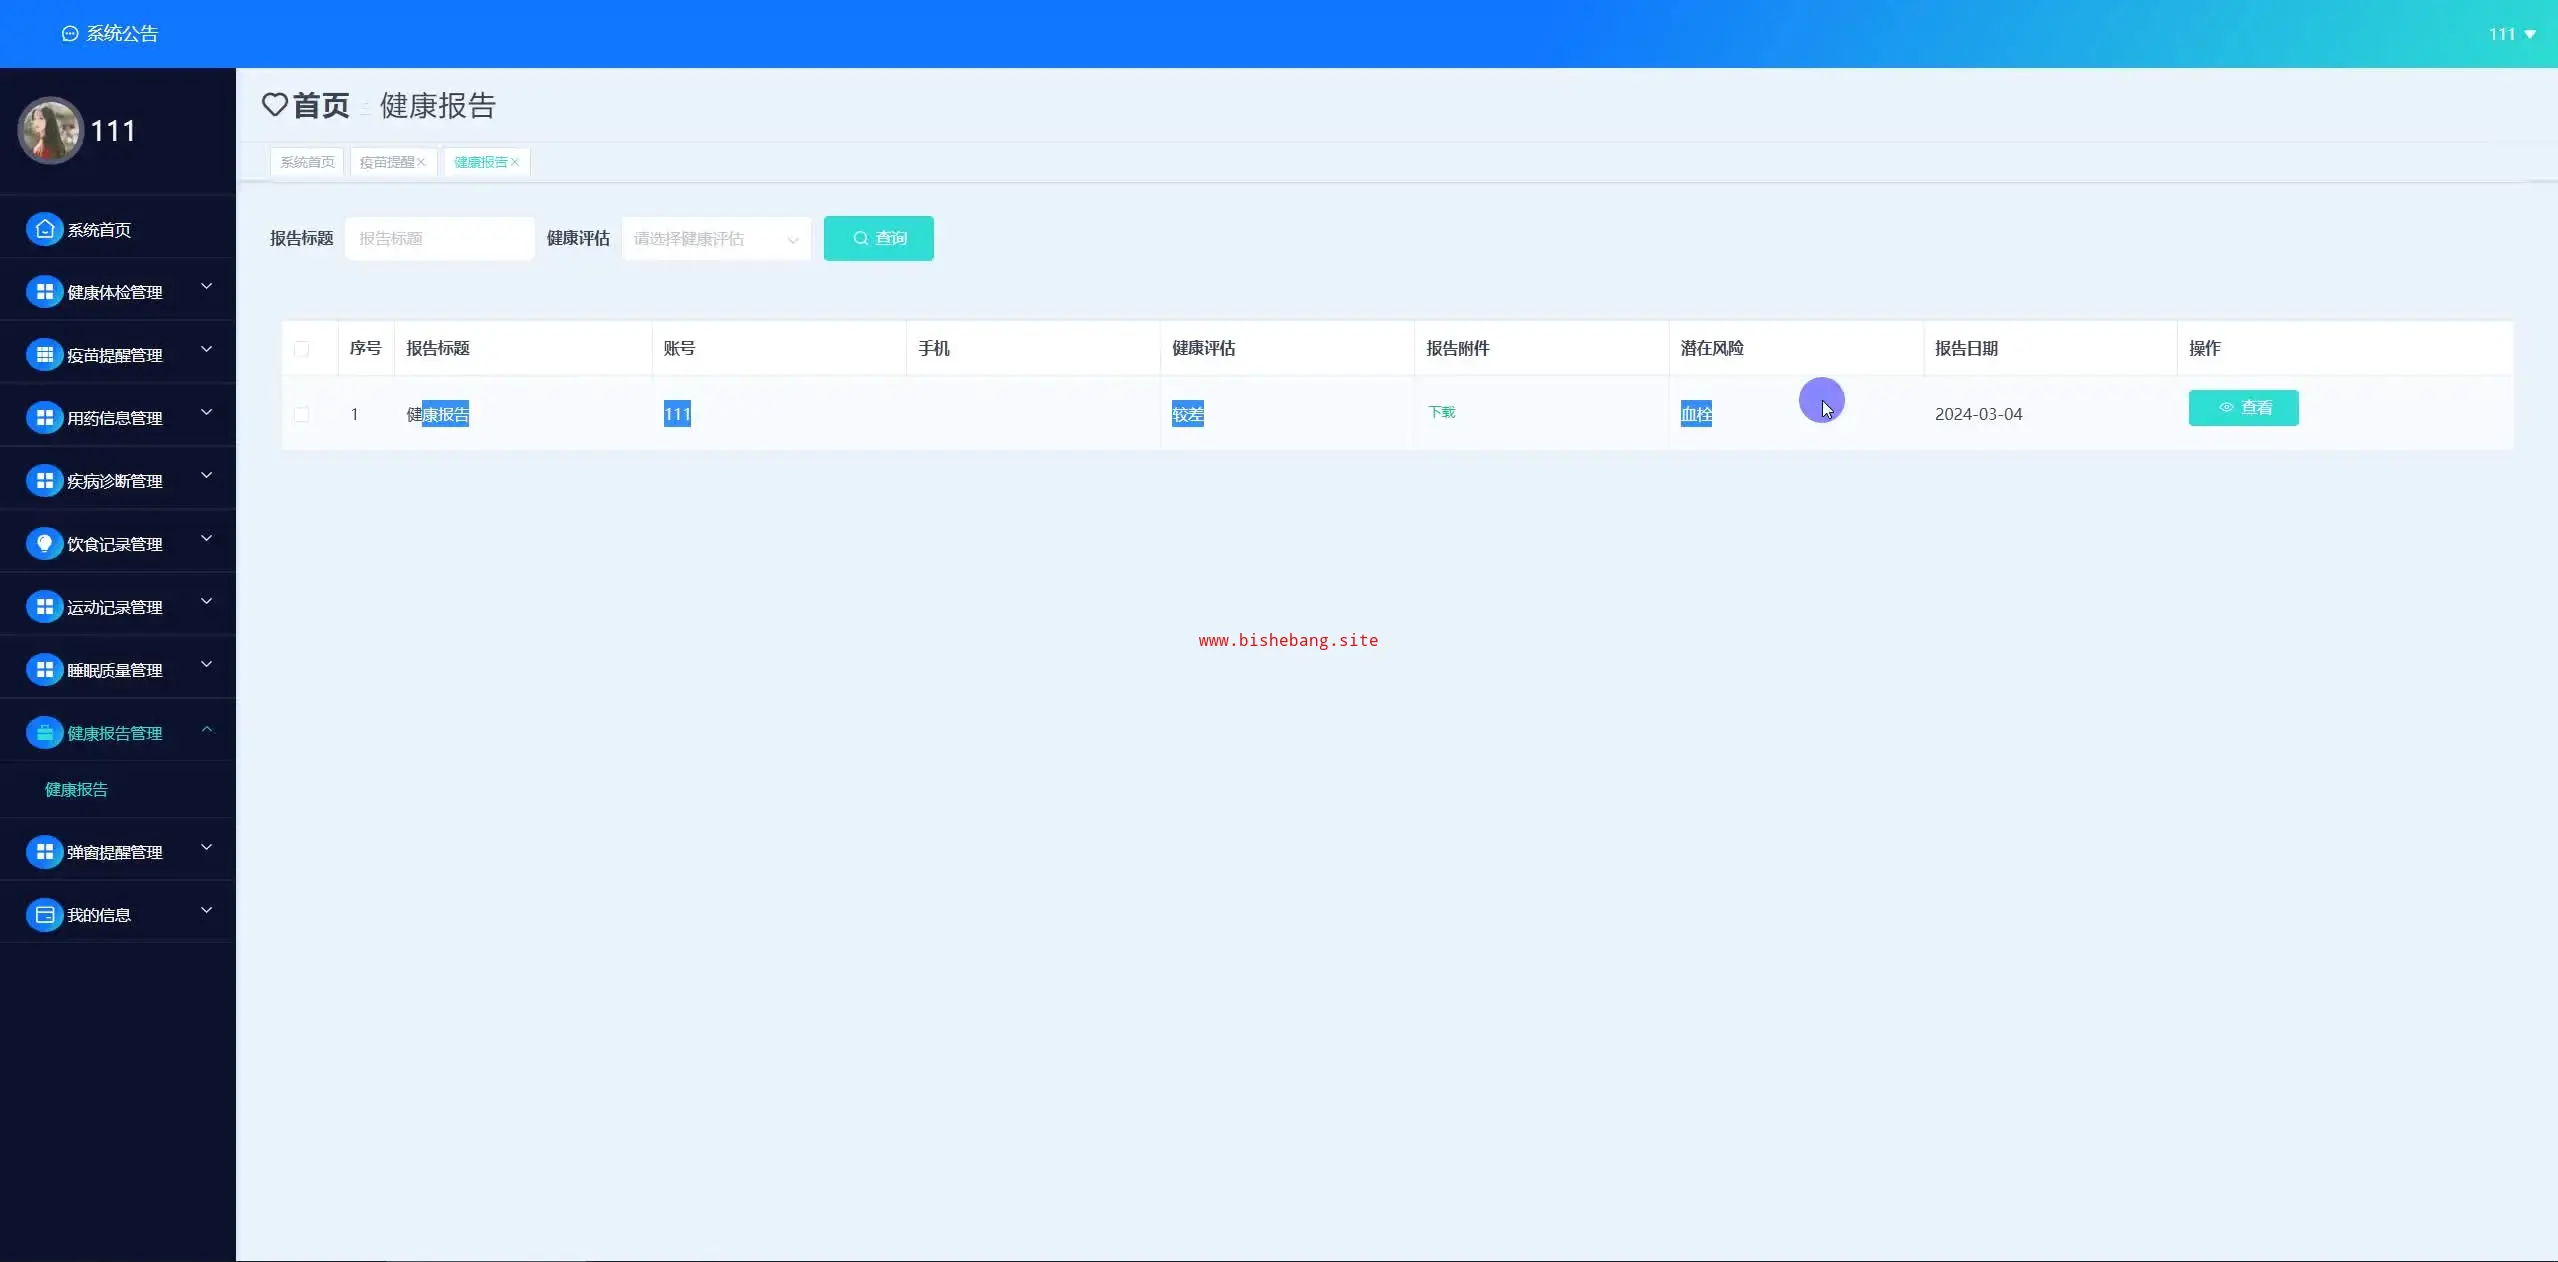Expand the 健康体检管理 menu chevron
2558x1262 pixels.
tap(207, 287)
